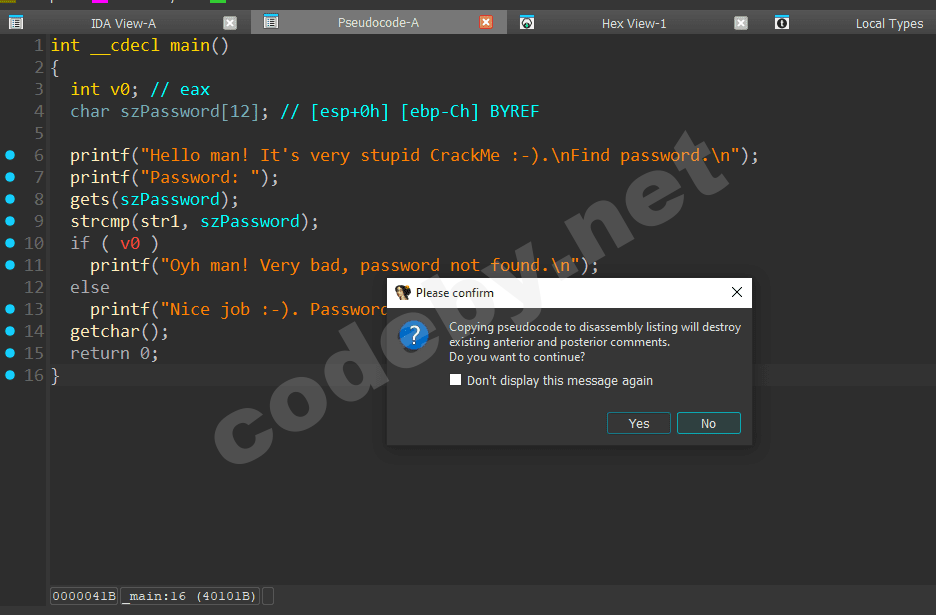
Task: Close the Pseudocode-A tab
Action: 486,22
